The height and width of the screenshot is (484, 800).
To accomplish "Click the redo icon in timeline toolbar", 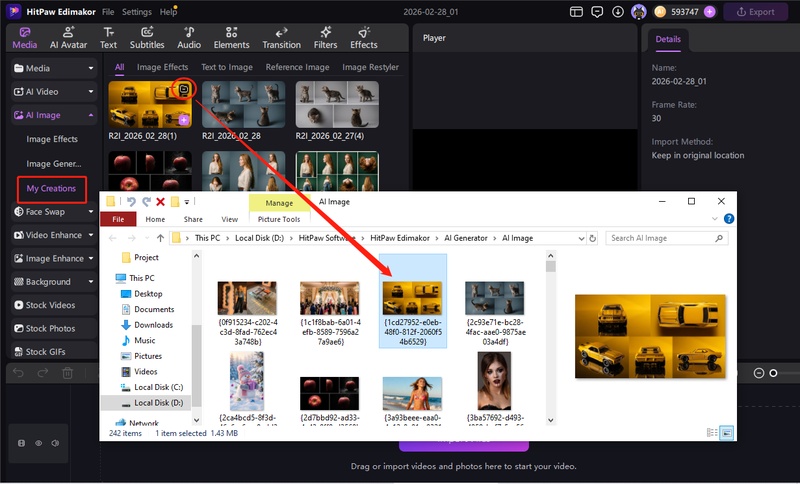I will 43,373.
